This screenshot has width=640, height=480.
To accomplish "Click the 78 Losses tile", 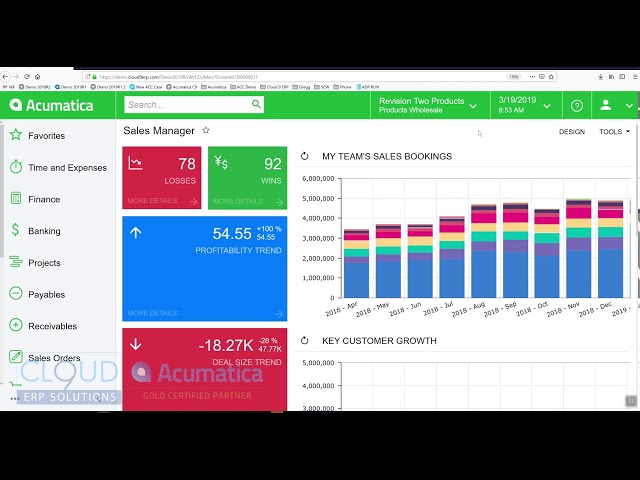I will coord(162,178).
